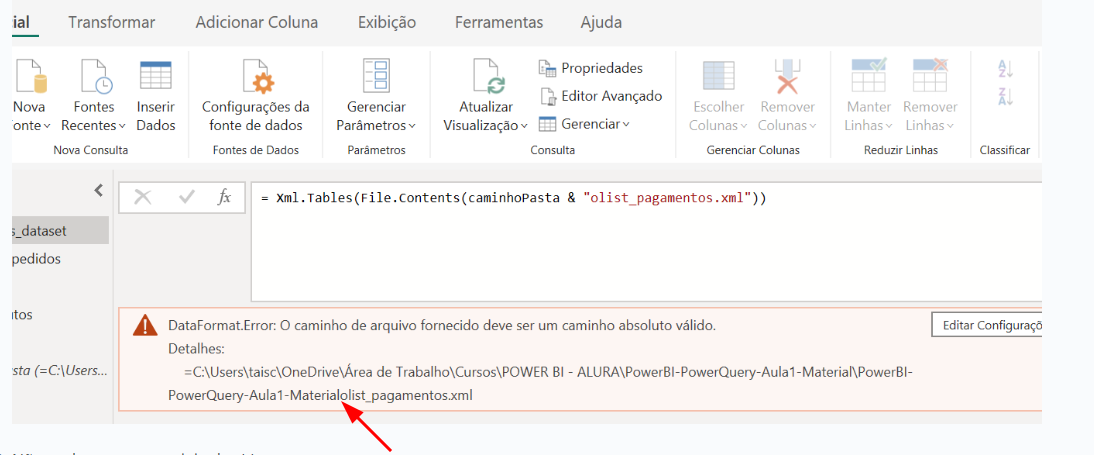Collapse the queries pane with the chevron
Image resolution: width=1094 pixels, height=455 pixels.
[x=98, y=190]
